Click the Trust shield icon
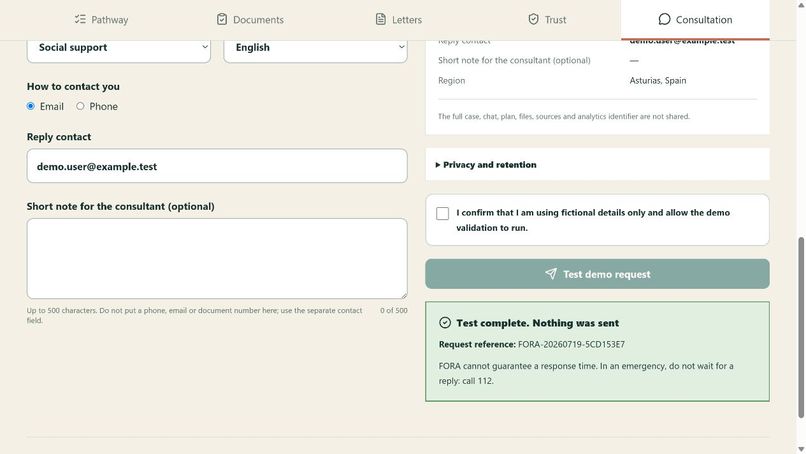This screenshot has width=806, height=454. (534, 20)
